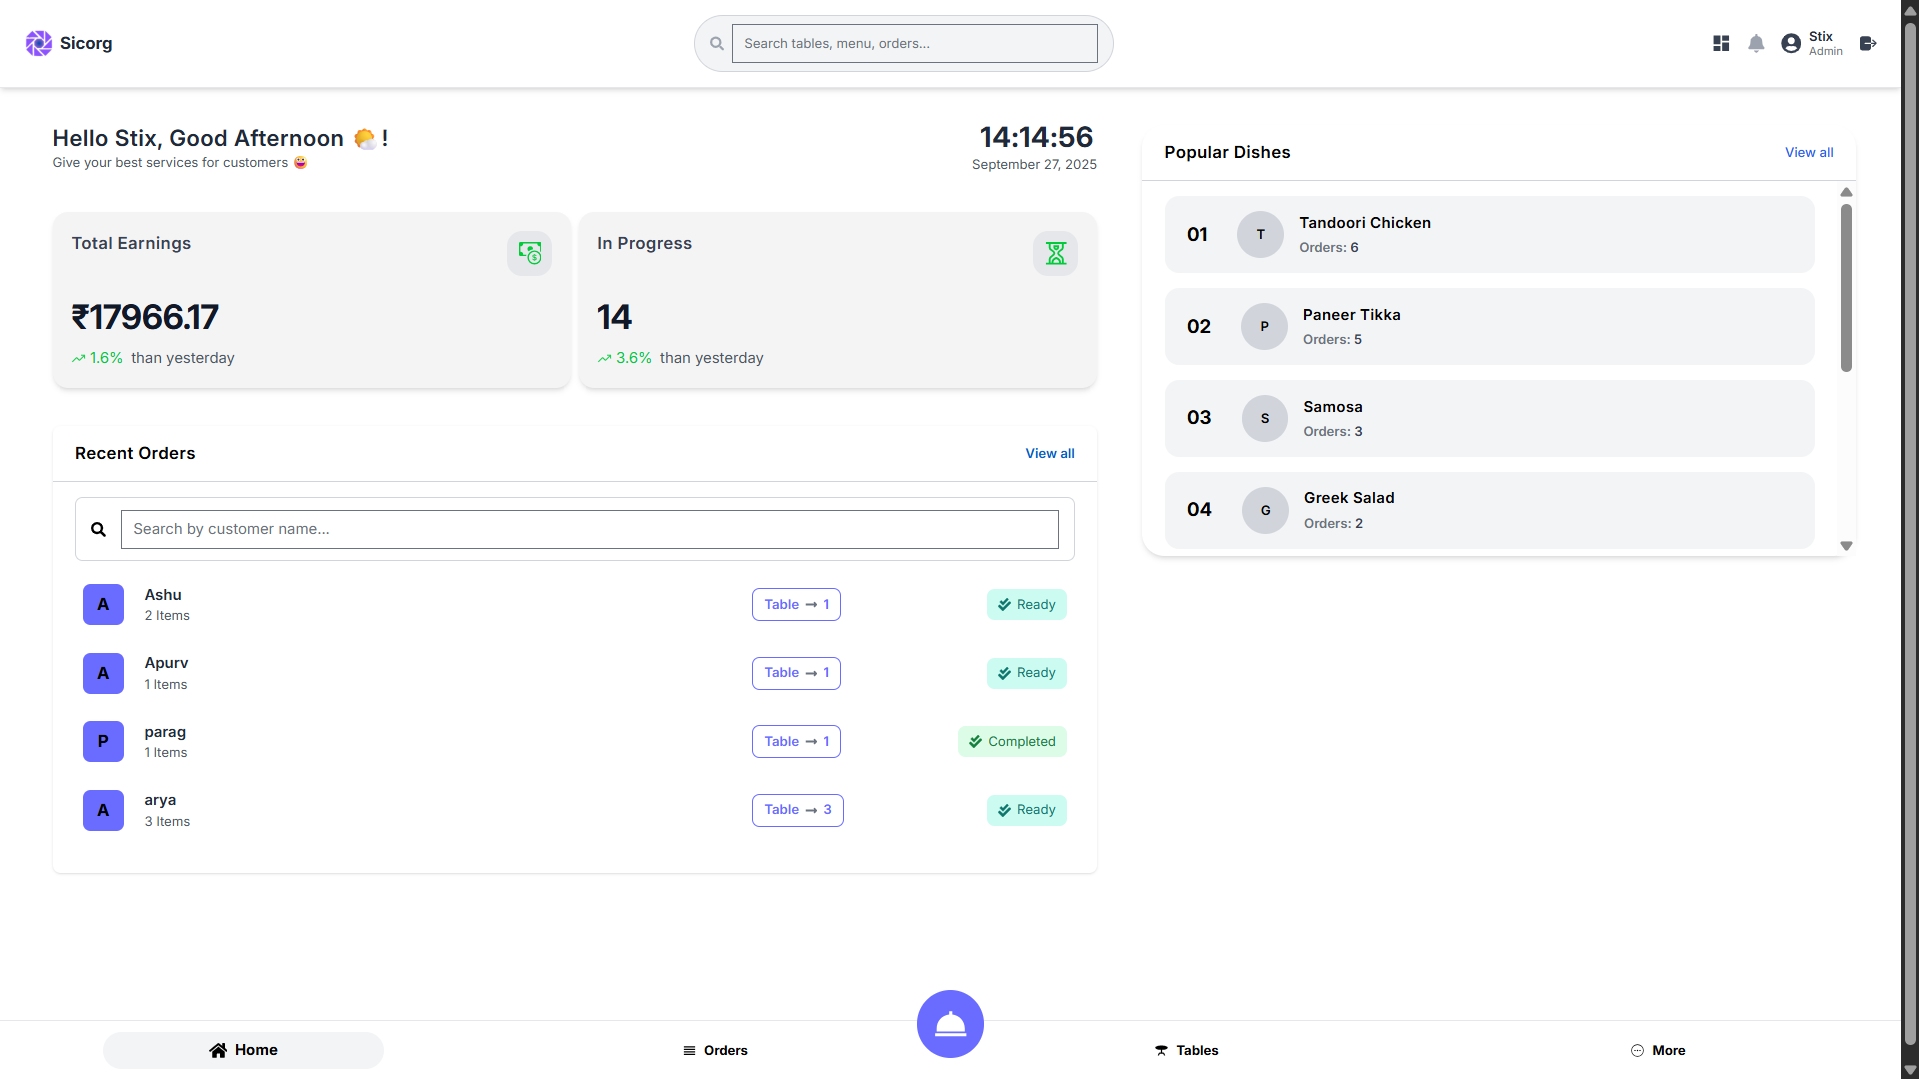Click the In Progress hourglass icon
The height and width of the screenshot is (1079, 1919).
click(1055, 254)
